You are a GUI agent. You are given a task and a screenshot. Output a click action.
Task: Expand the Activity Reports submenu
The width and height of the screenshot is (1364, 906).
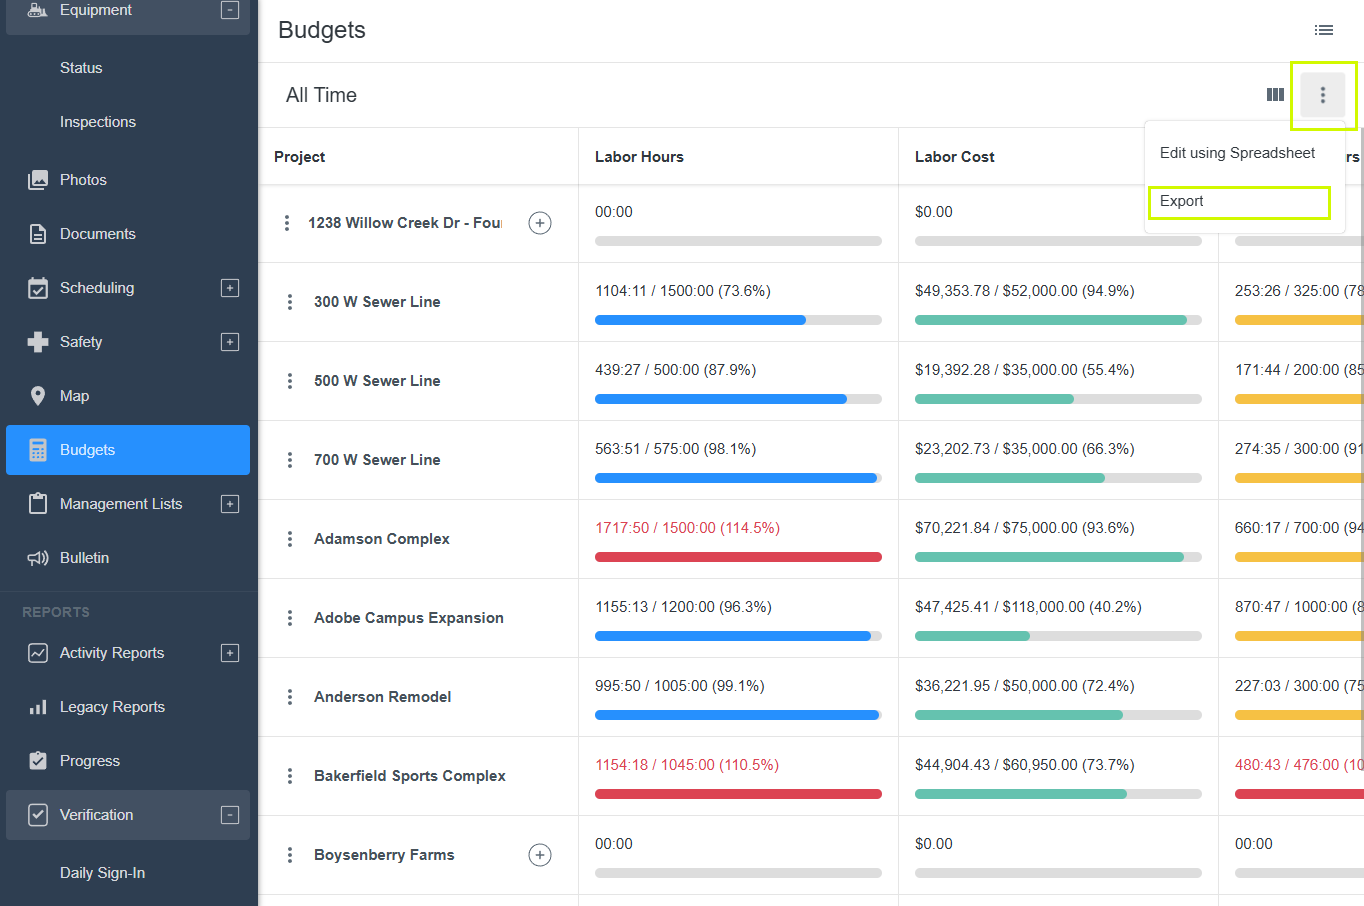point(230,653)
